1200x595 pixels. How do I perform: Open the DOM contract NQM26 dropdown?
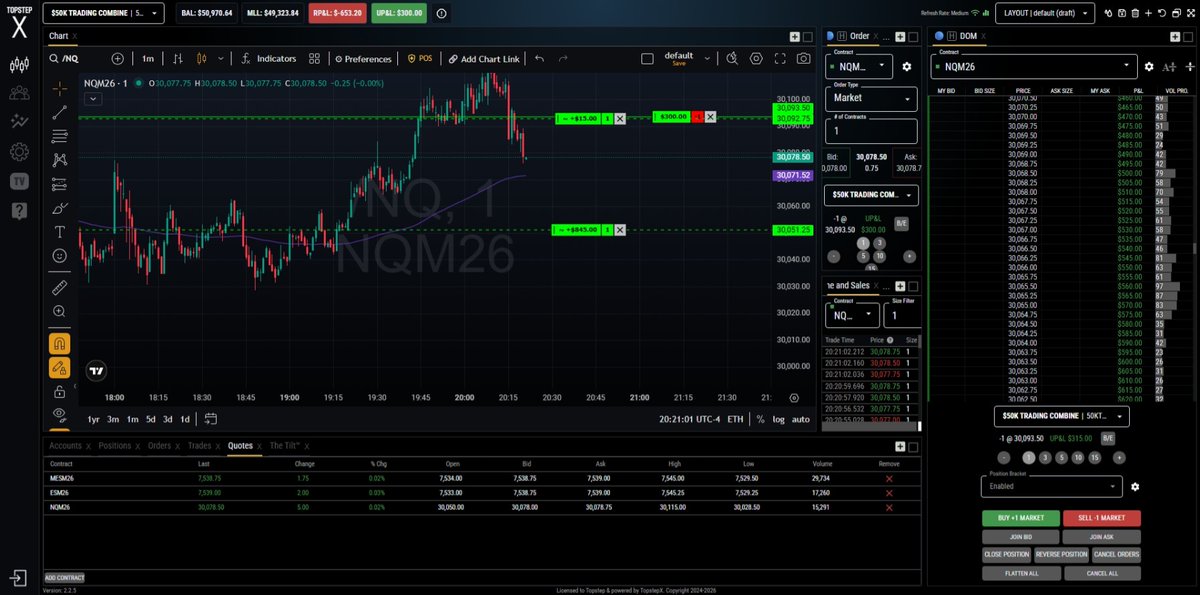[1034, 66]
